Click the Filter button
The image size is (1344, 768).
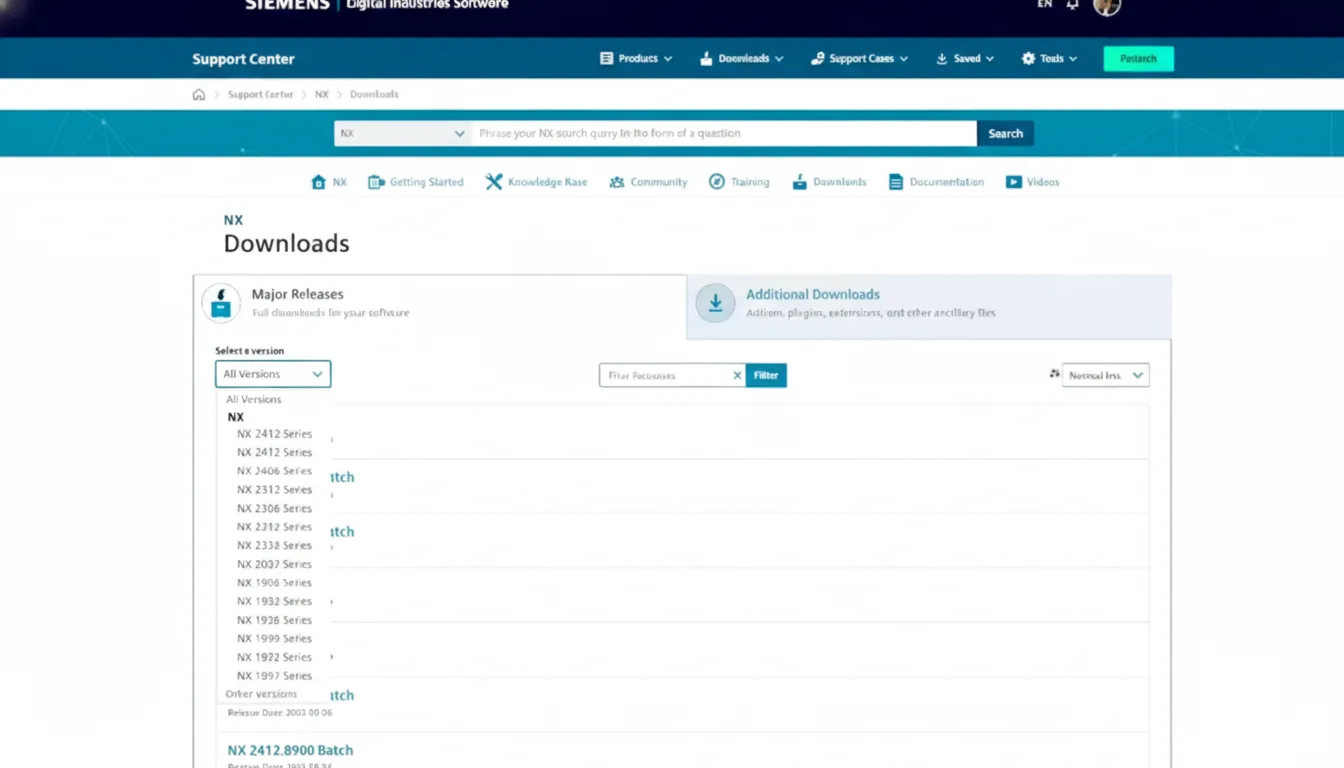(x=766, y=376)
